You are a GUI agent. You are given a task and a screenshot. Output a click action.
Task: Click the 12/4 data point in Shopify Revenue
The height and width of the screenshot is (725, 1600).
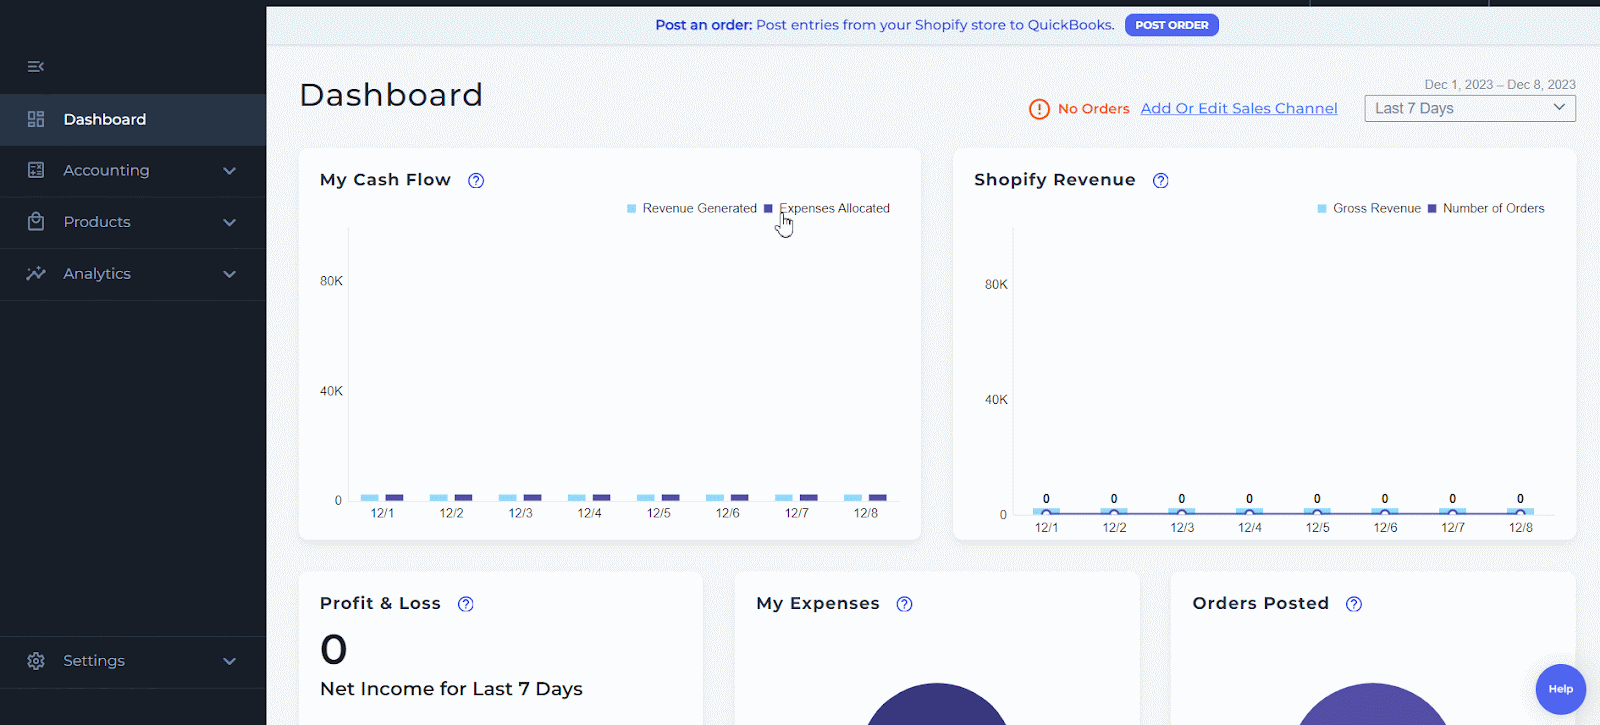tap(1249, 513)
